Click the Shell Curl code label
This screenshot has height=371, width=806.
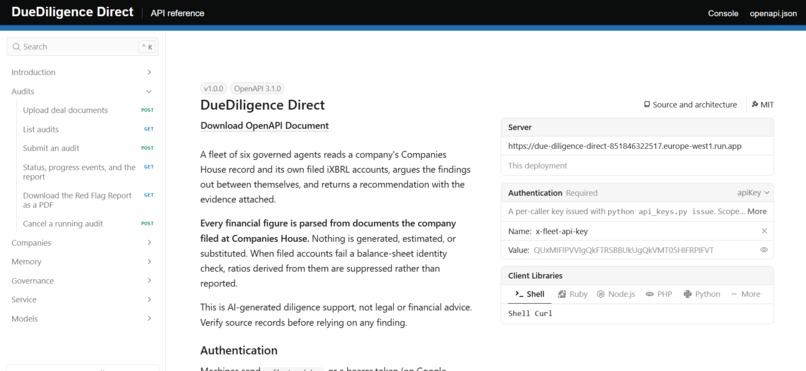[x=530, y=313]
